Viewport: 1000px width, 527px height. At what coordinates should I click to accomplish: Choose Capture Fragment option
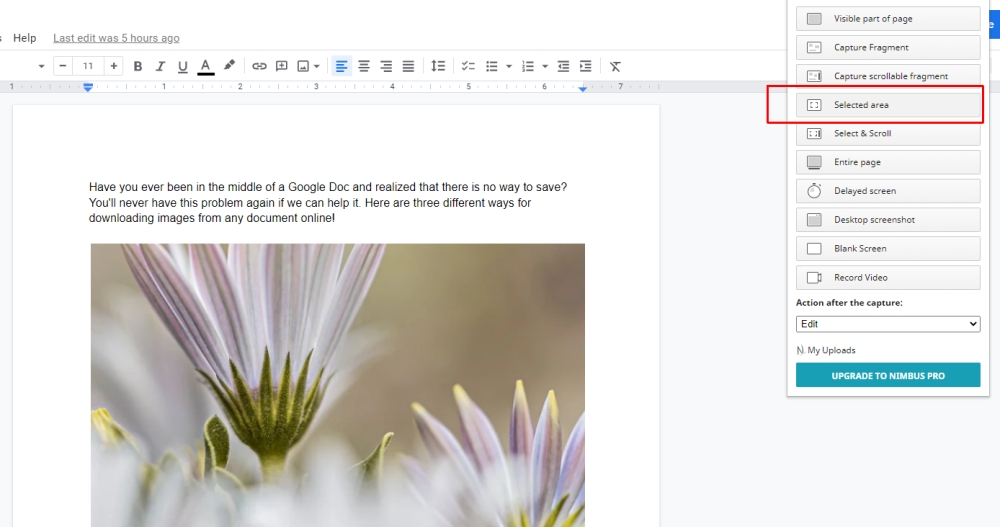888,47
